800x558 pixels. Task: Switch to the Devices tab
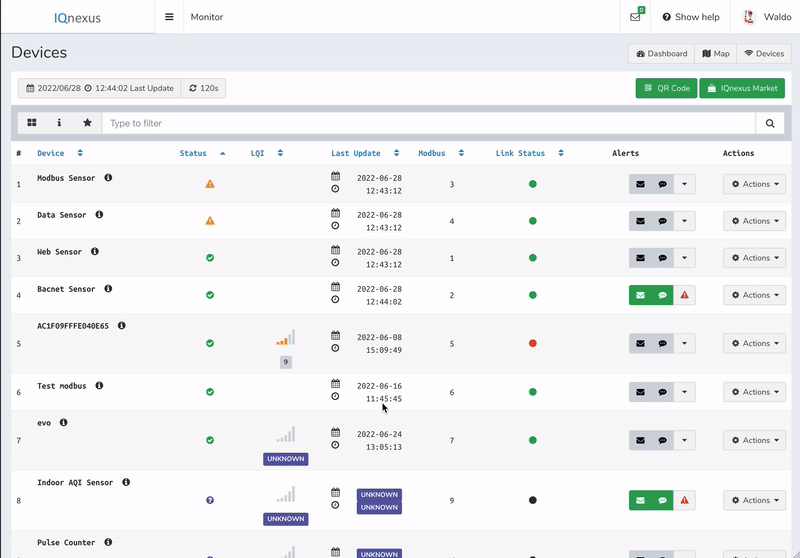764,54
